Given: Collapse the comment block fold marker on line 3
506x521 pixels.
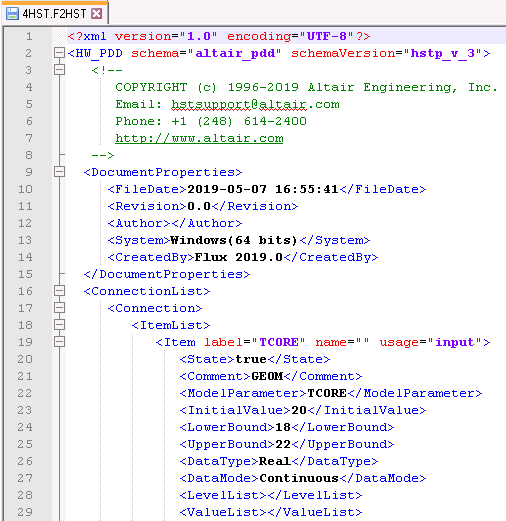Looking at the screenshot, I should [x=59, y=70].
